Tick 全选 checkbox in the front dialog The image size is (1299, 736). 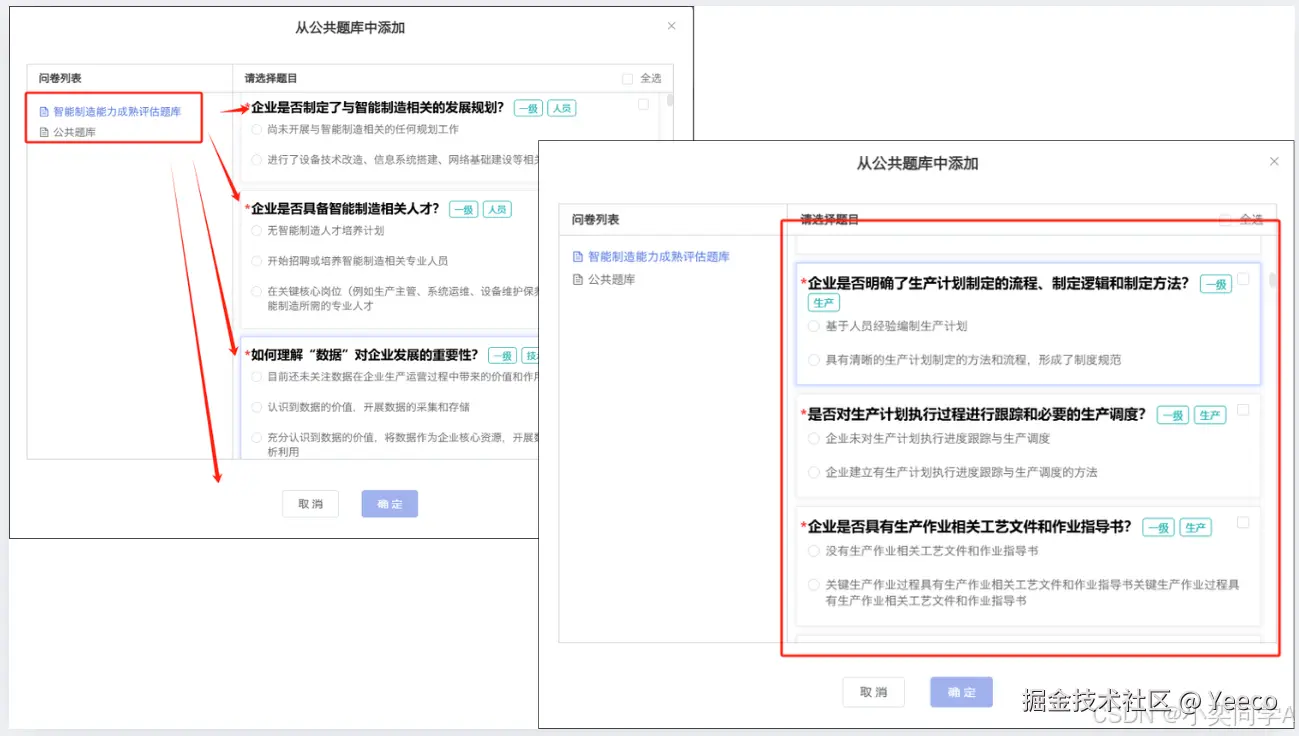click(x=1224, y=220)
